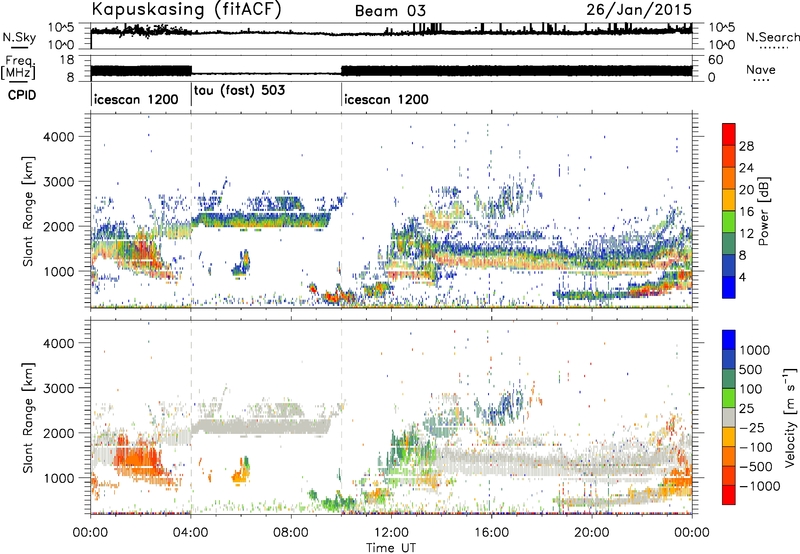The image size is (800, 554).
Task: Click the "3000" tick of the velocity panel
Action: pyautogui.click(x=58, y=388)
